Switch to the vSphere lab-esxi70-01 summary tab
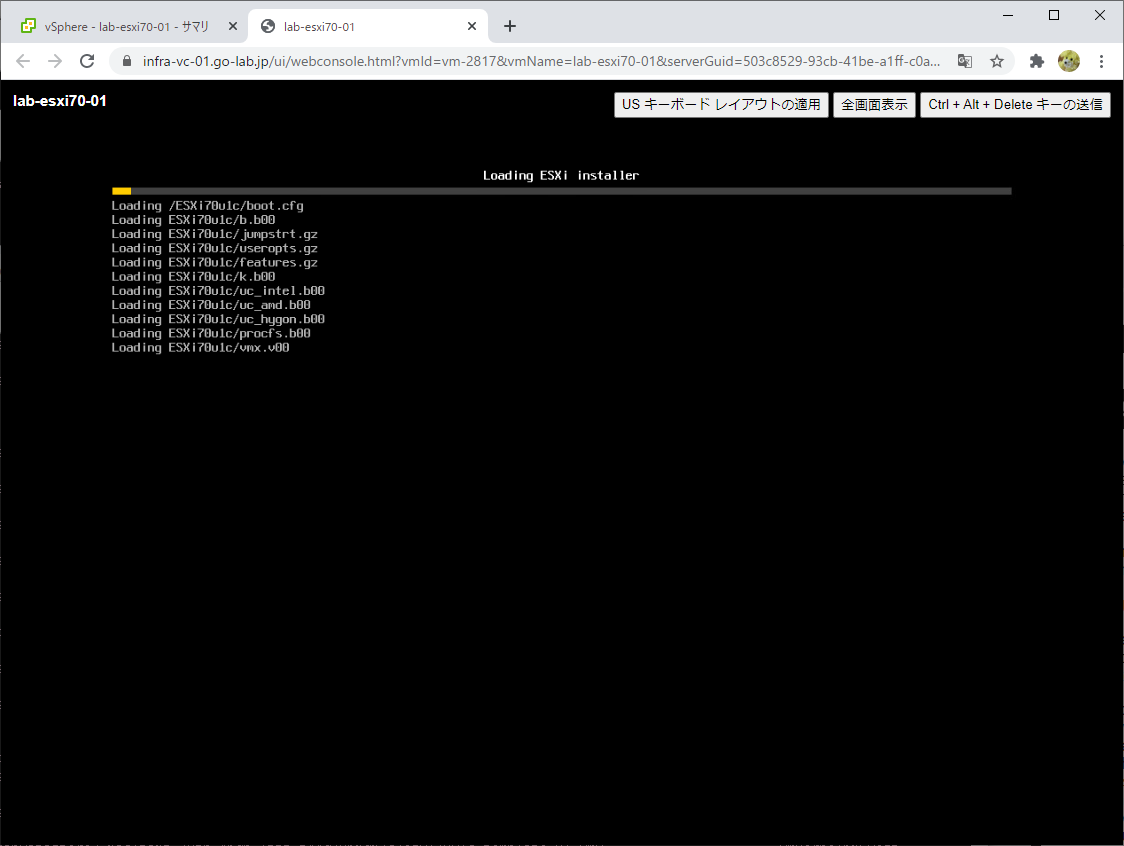 126,27
